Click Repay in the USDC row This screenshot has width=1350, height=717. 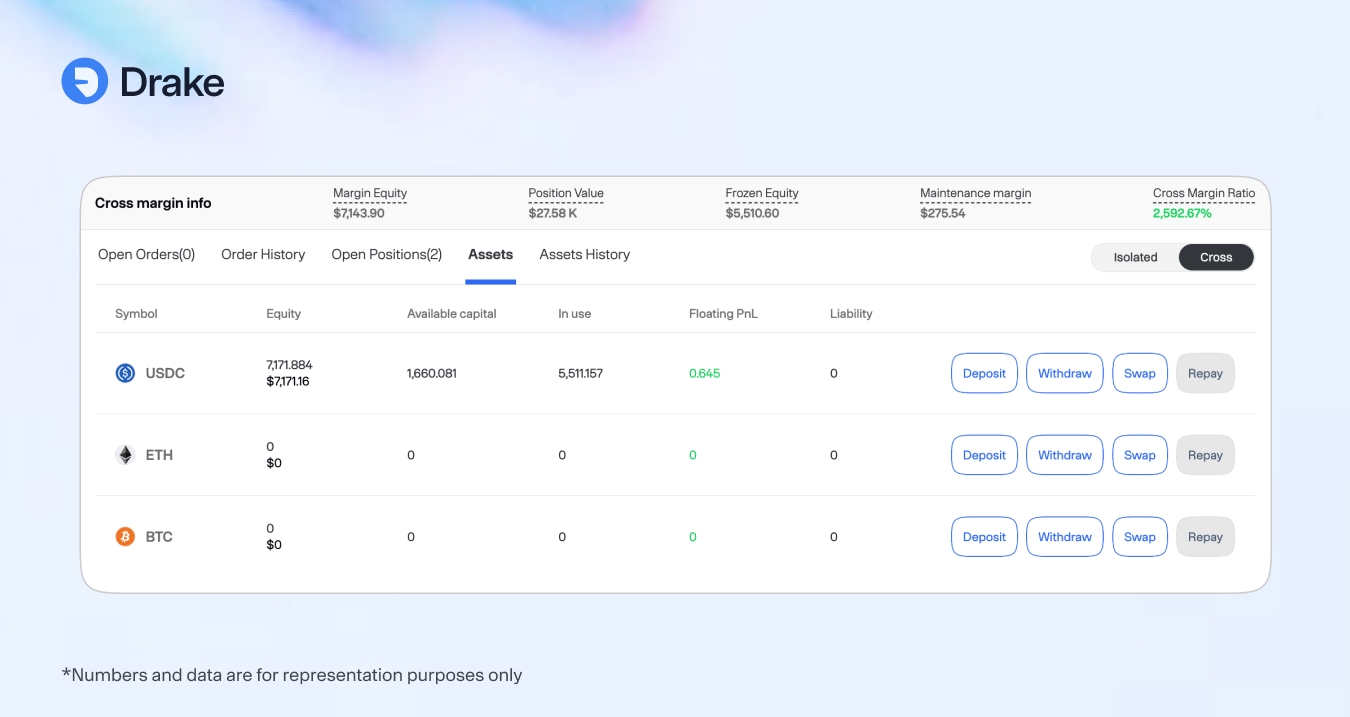[1205, 373]
